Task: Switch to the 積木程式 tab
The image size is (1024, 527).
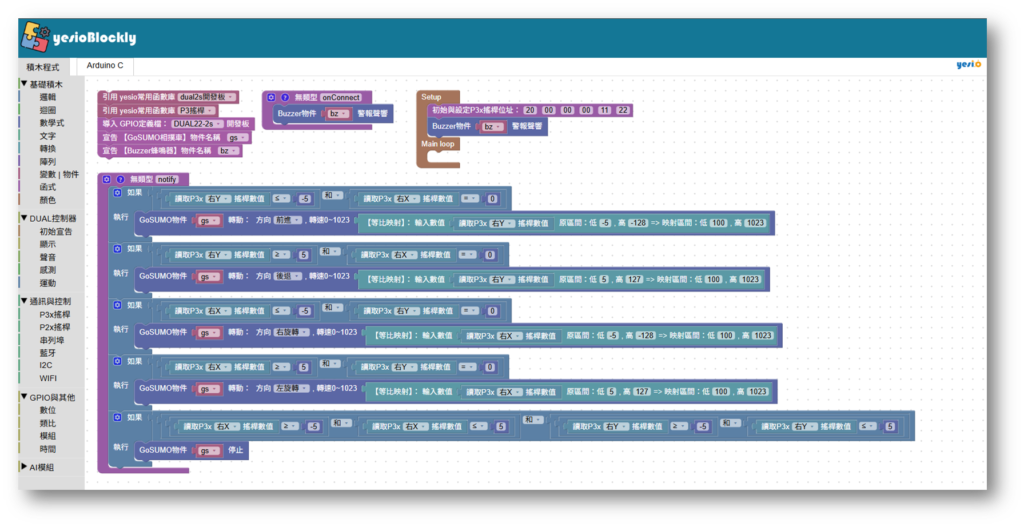Action: pos(43,67)
